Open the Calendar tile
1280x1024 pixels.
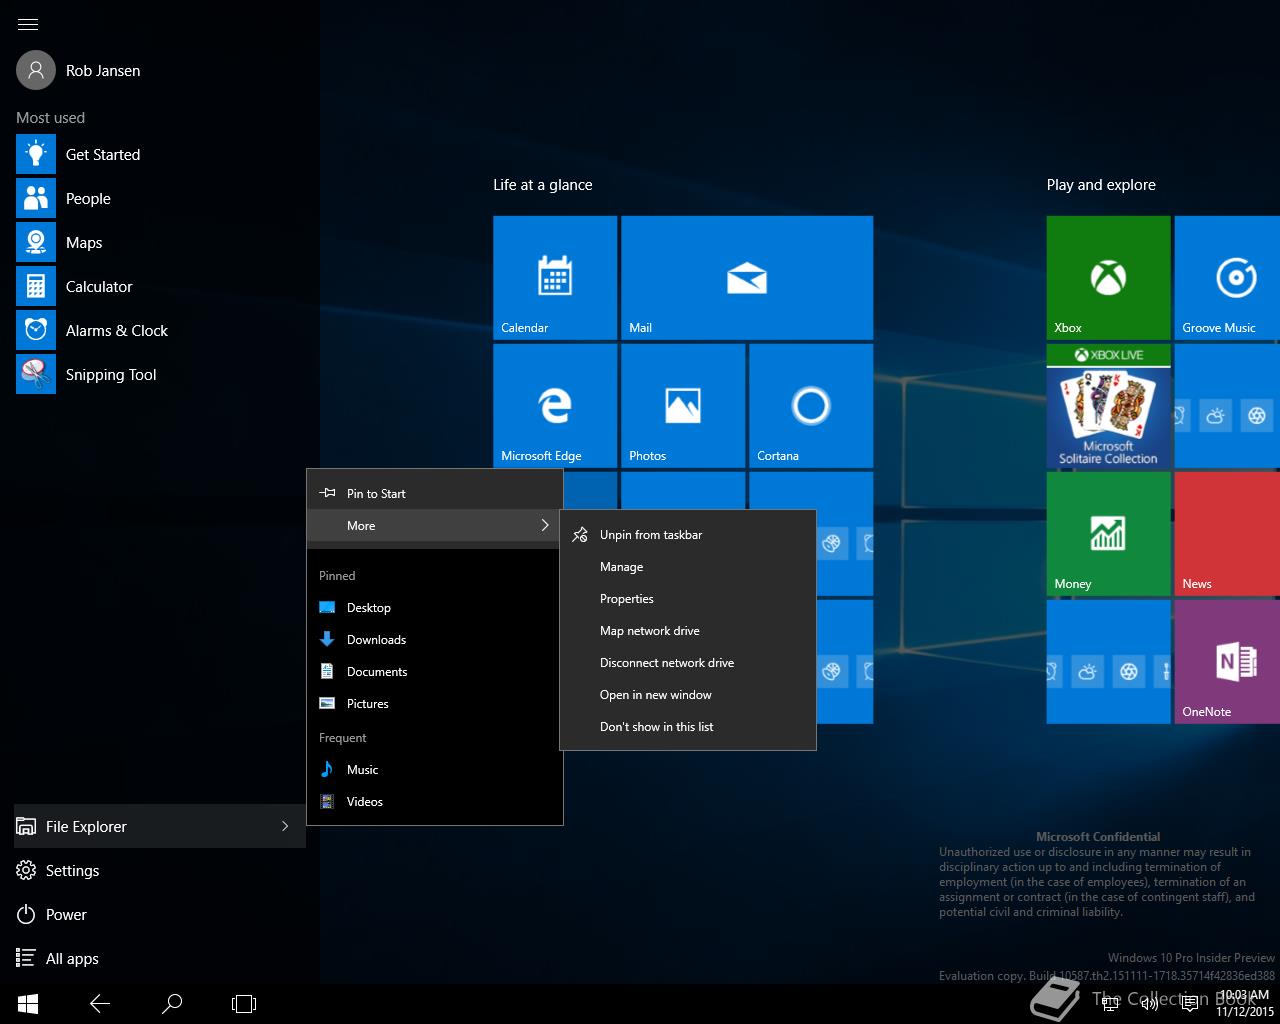pos(555,278)
